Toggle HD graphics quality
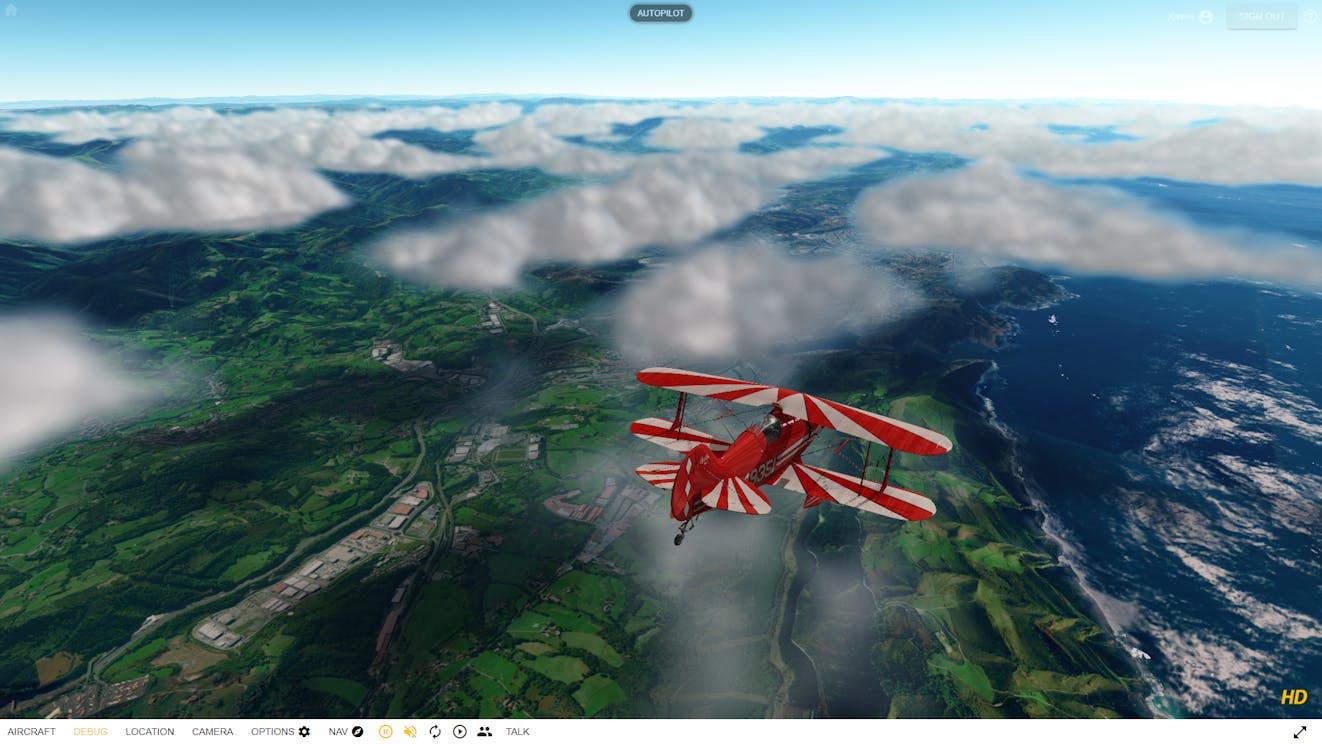The image size is (1322, 744). 1293,696
